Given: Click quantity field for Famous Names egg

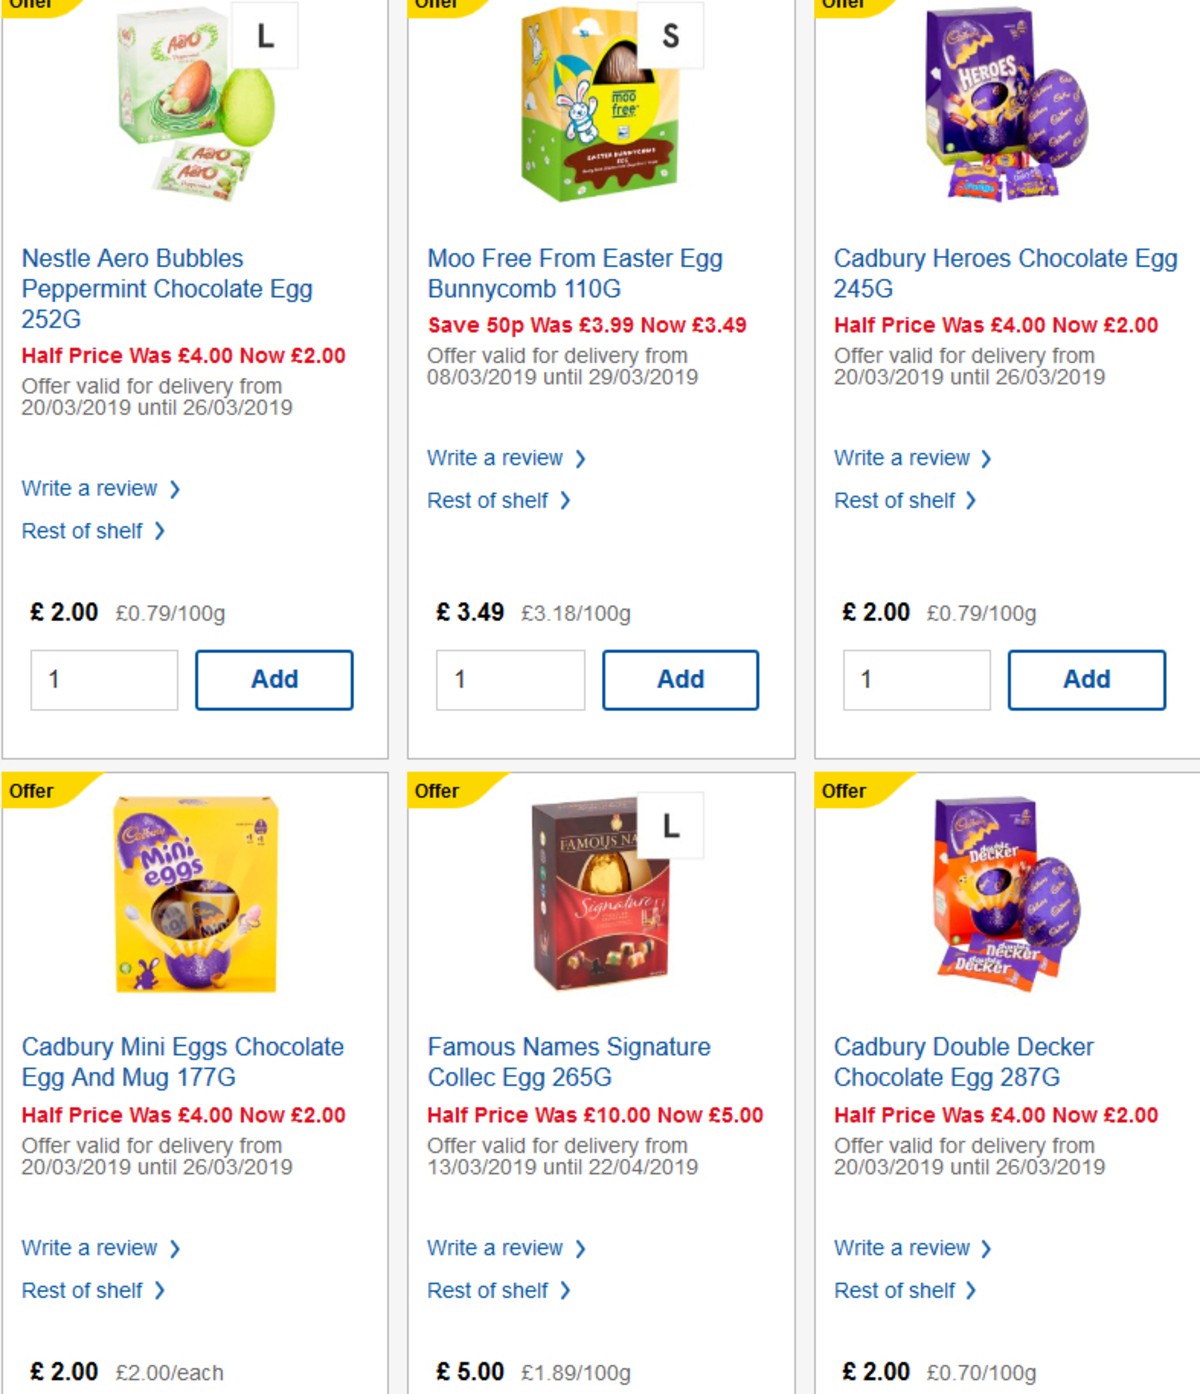Looking at the screenshot, I should 510,1390.
